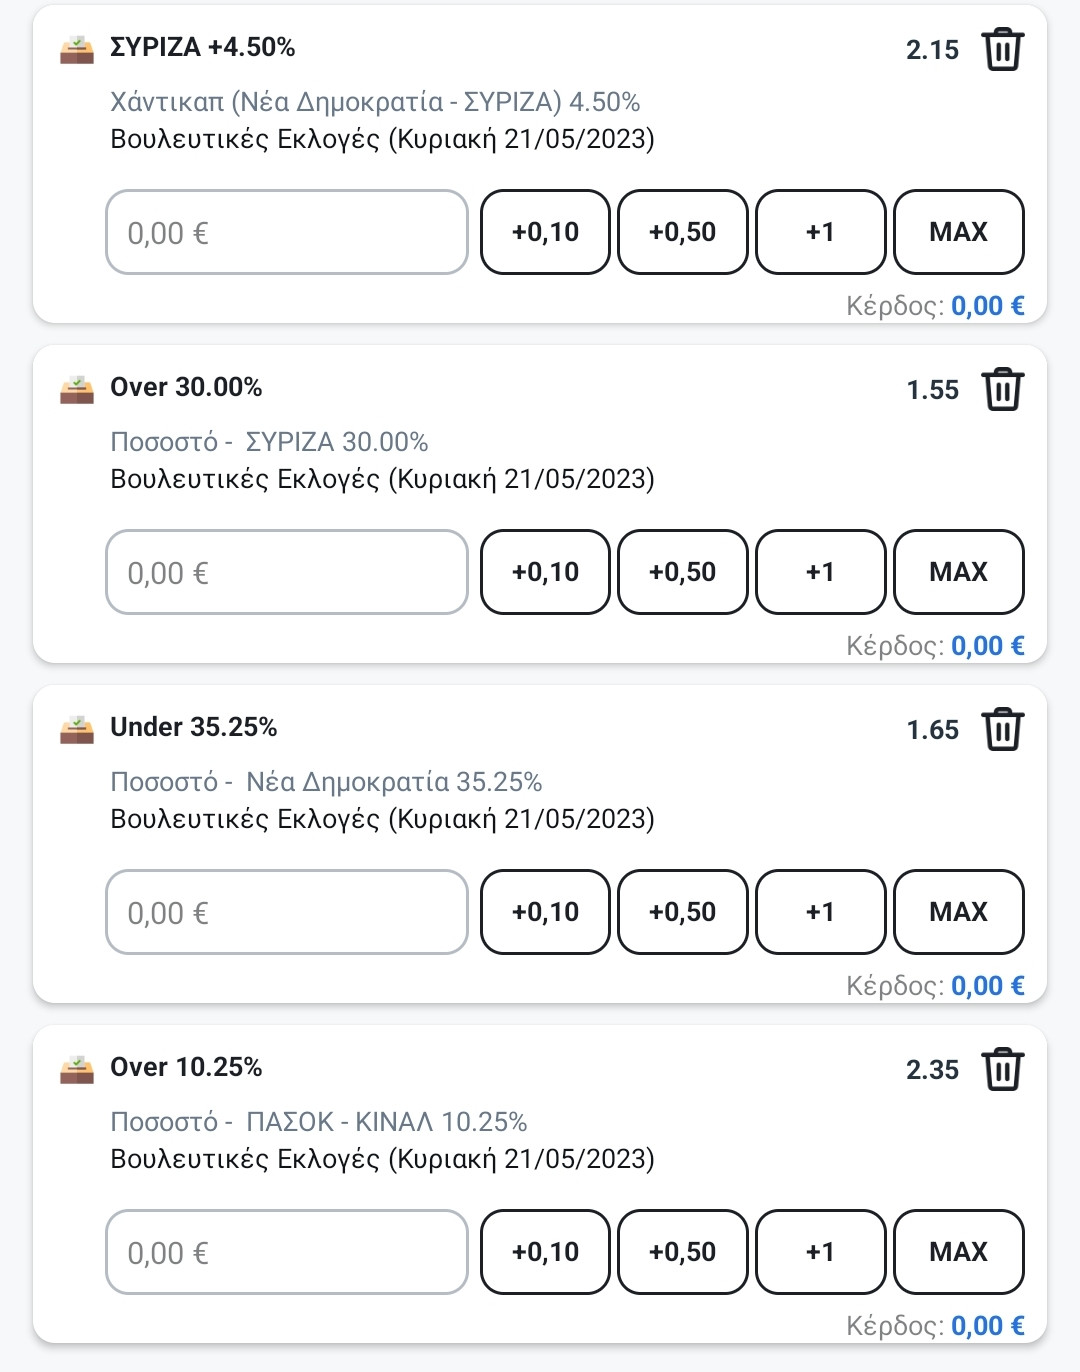Add +0,50 to Over 30.00% stake
Viewport: 1080px width, 1372px height.
[683, 572]
